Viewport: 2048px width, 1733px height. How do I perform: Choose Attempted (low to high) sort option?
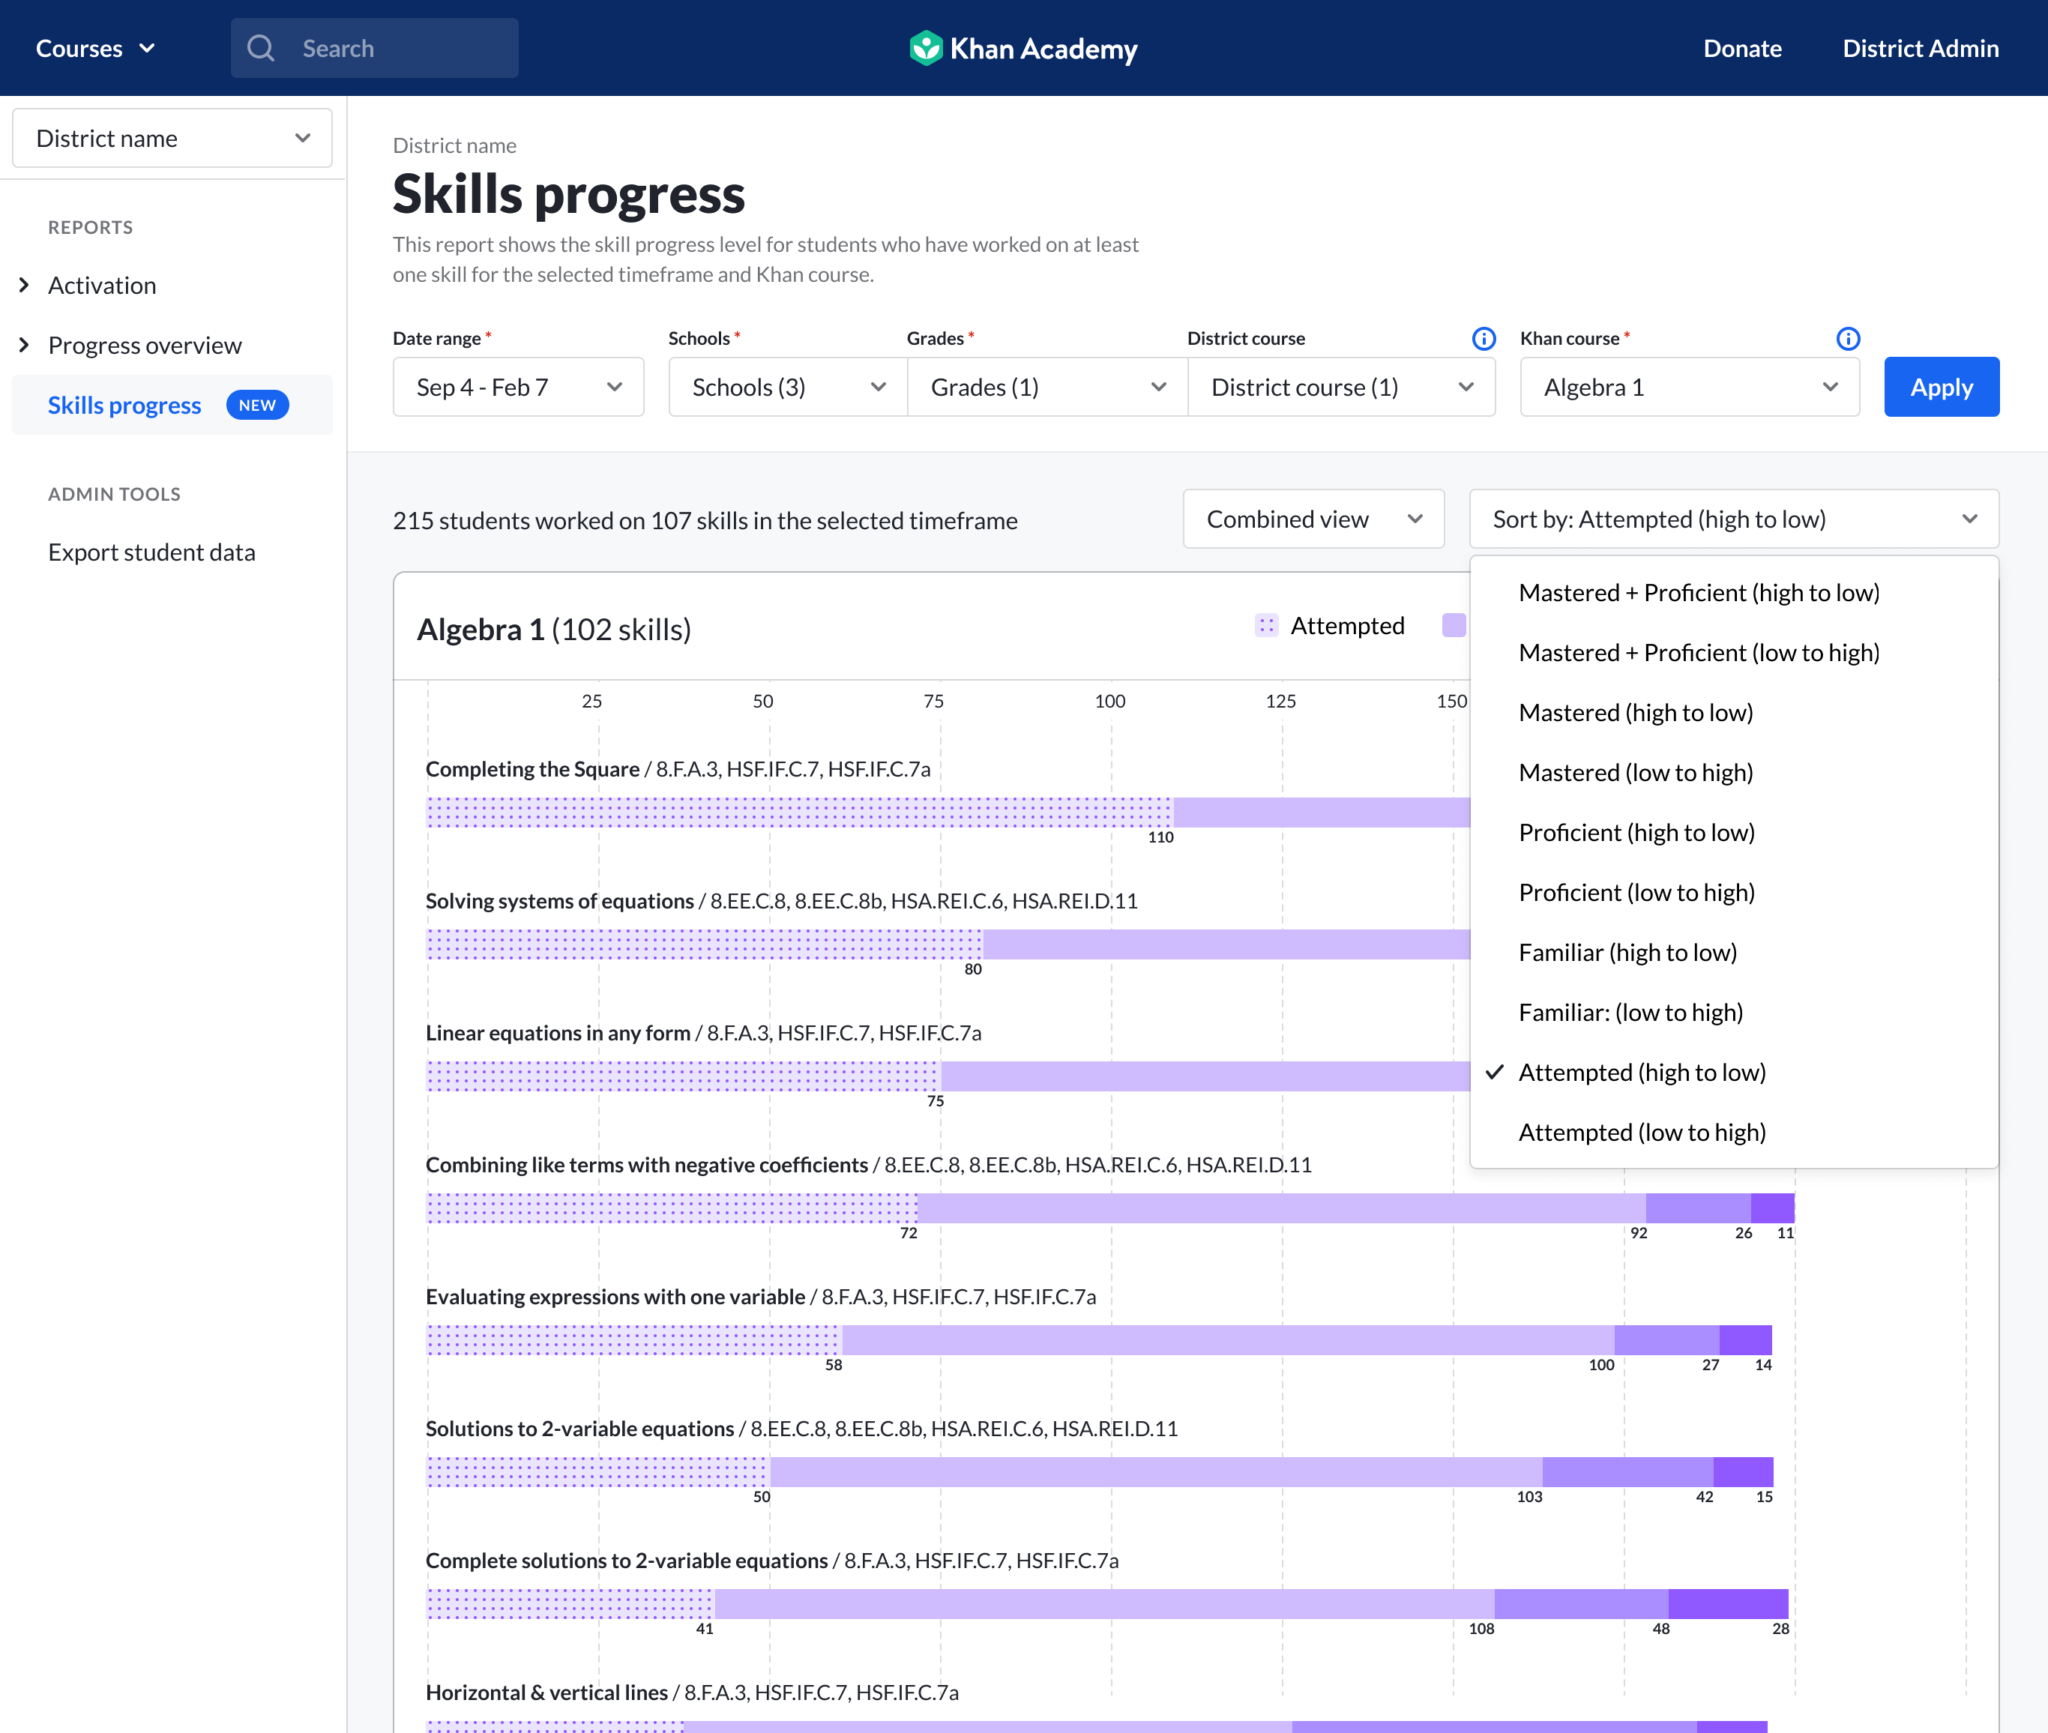click(x=1642, y=1133)
